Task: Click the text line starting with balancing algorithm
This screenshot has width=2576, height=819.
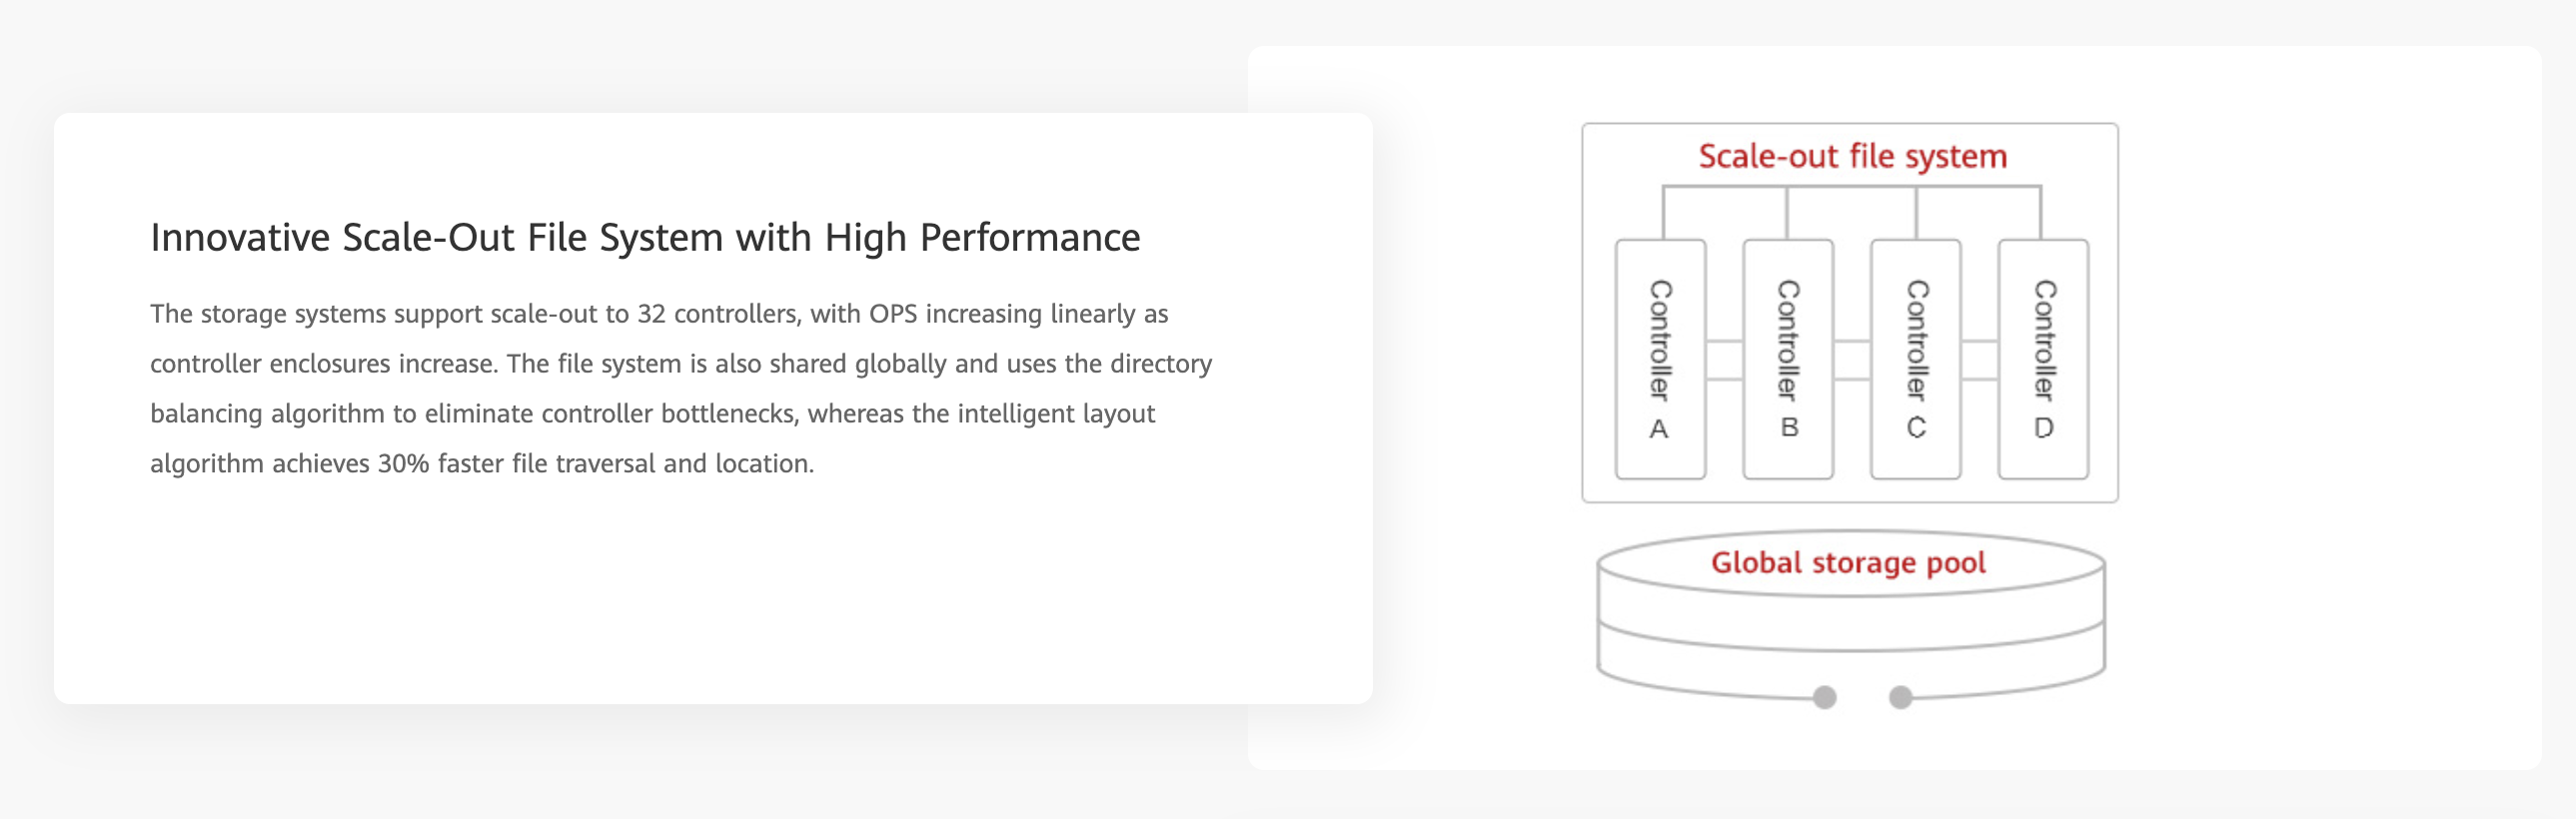Action: 652,414
